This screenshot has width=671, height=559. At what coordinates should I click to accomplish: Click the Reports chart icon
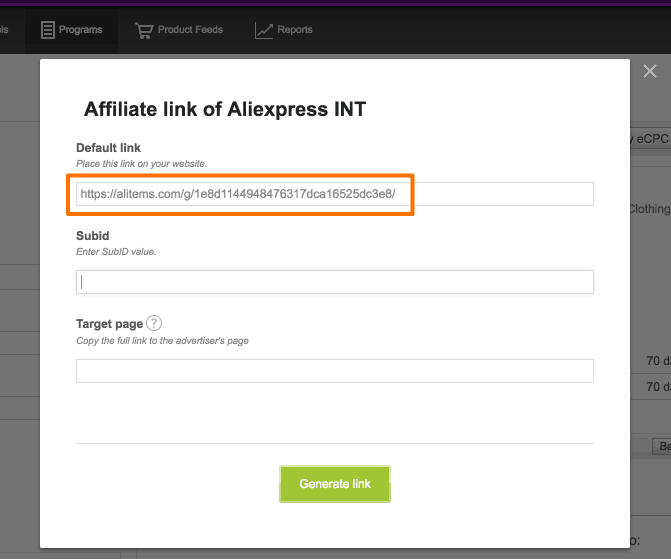coord(264,31)
